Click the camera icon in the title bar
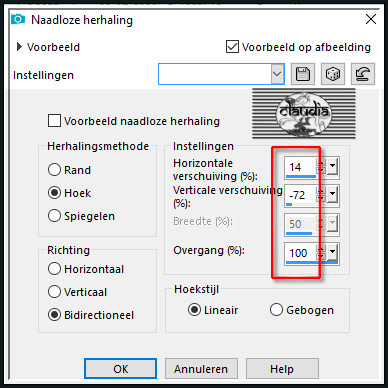Viewport: 388px width, 388px height. coord(18,19)
